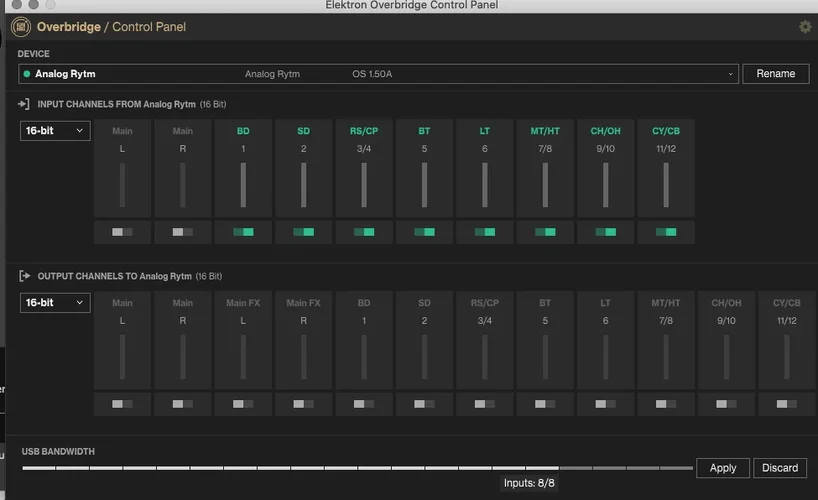Click the Overbridge logo icon
The height and width of the screenshot is (500, 818).
(x=21, y=27)
